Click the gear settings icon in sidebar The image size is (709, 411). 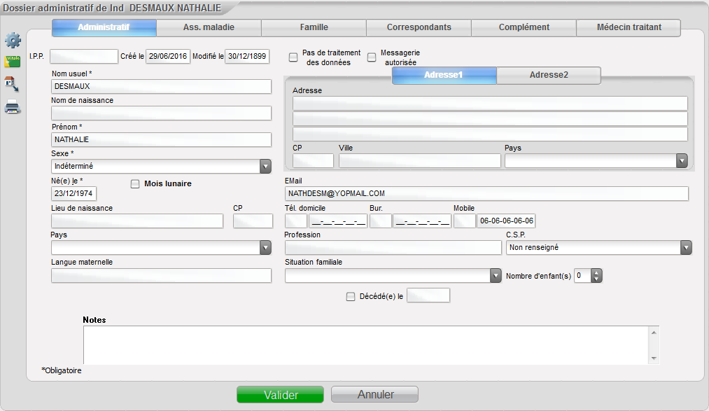point(13,40)
